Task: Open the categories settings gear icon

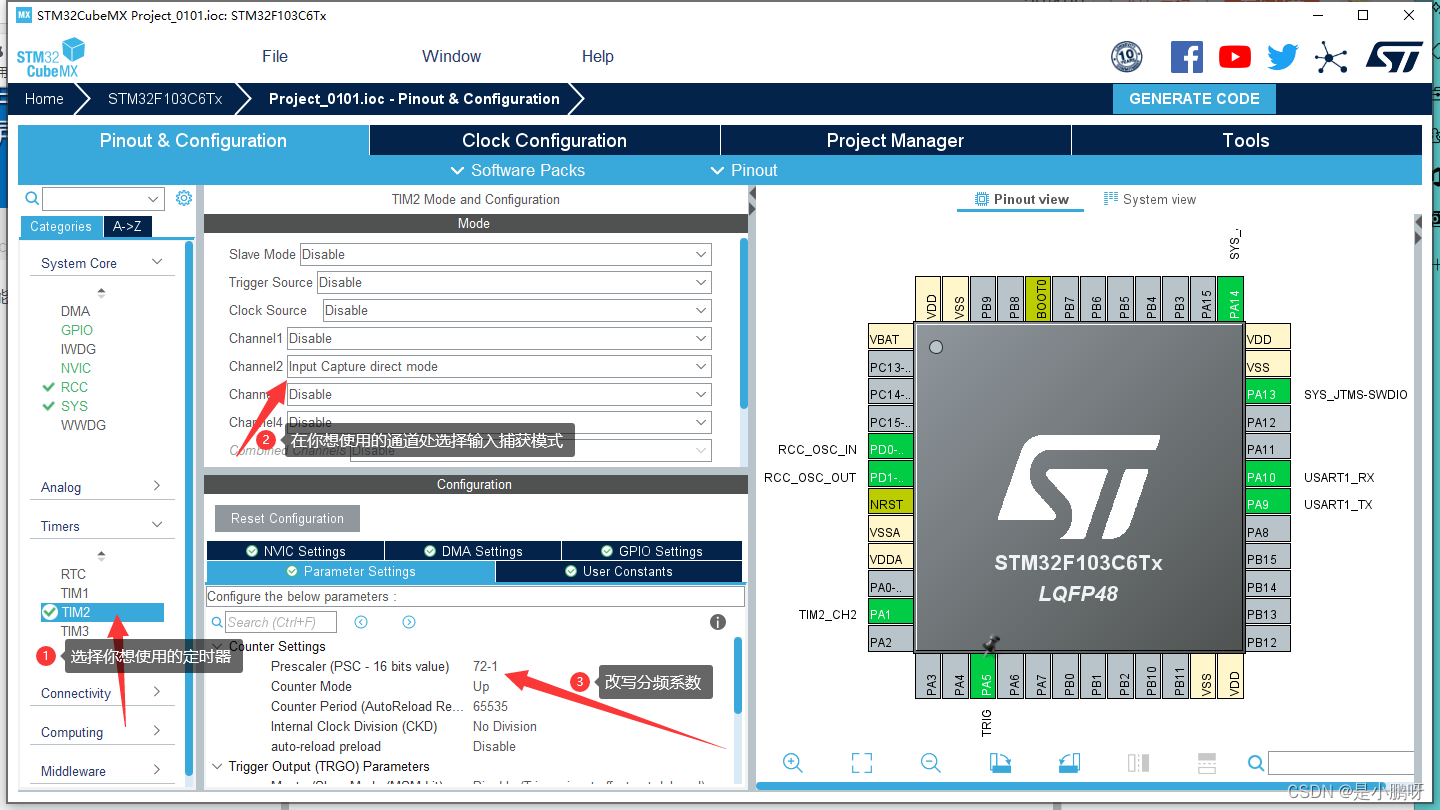Action: click(184, 198)
